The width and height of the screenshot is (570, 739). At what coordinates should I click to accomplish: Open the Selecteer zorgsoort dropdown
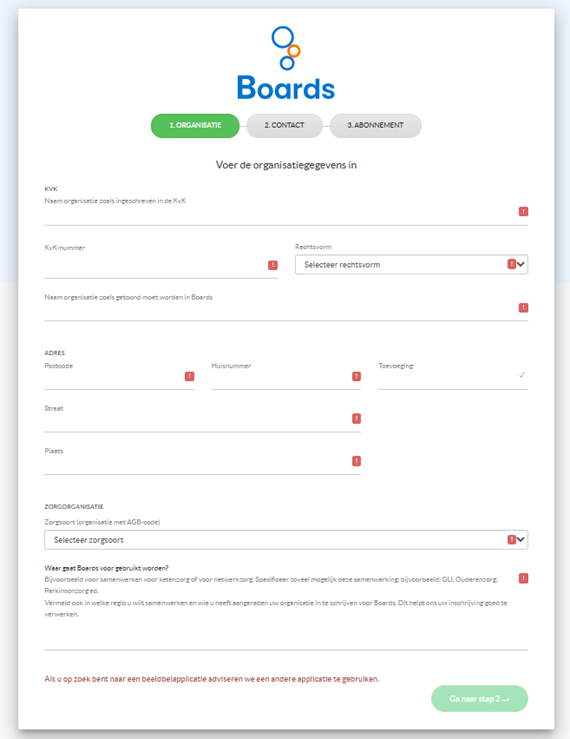point(286,540)
